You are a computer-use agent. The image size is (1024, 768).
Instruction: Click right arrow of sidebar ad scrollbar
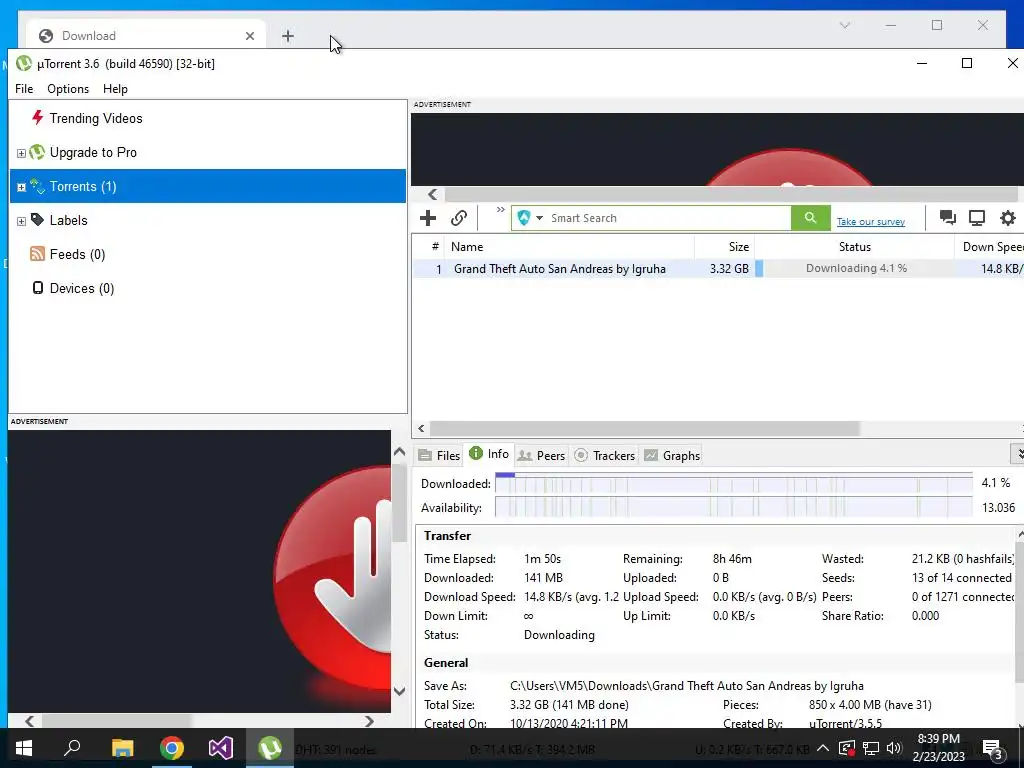369,721
